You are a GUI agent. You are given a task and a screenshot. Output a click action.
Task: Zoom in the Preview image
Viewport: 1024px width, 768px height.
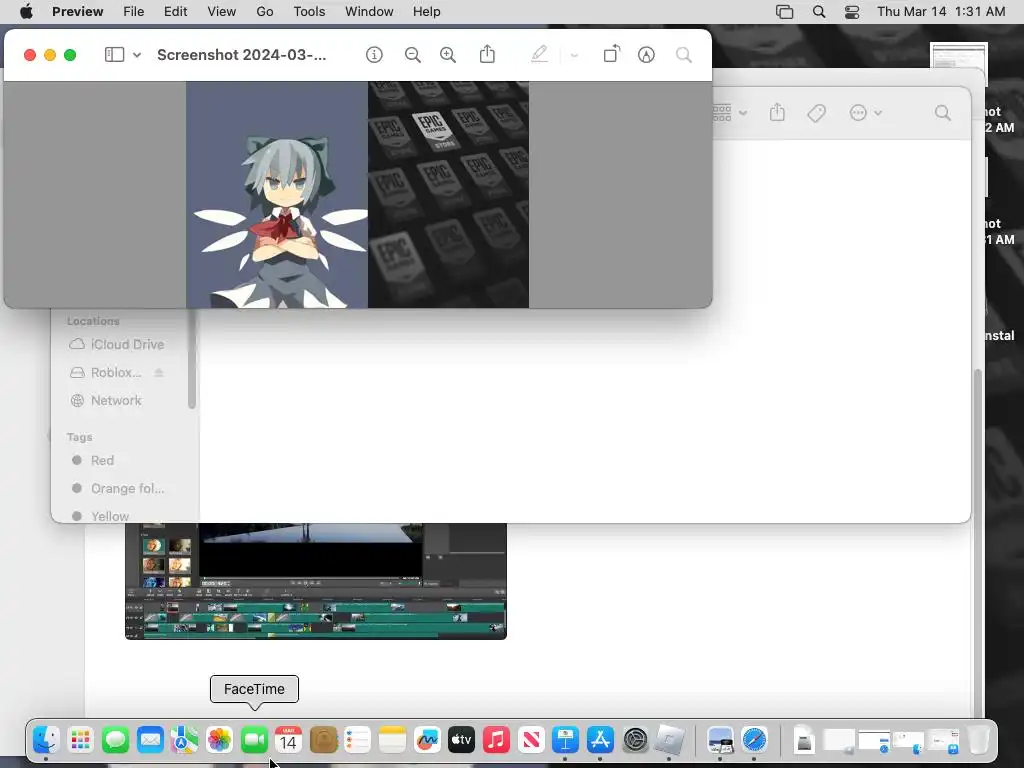448,55
